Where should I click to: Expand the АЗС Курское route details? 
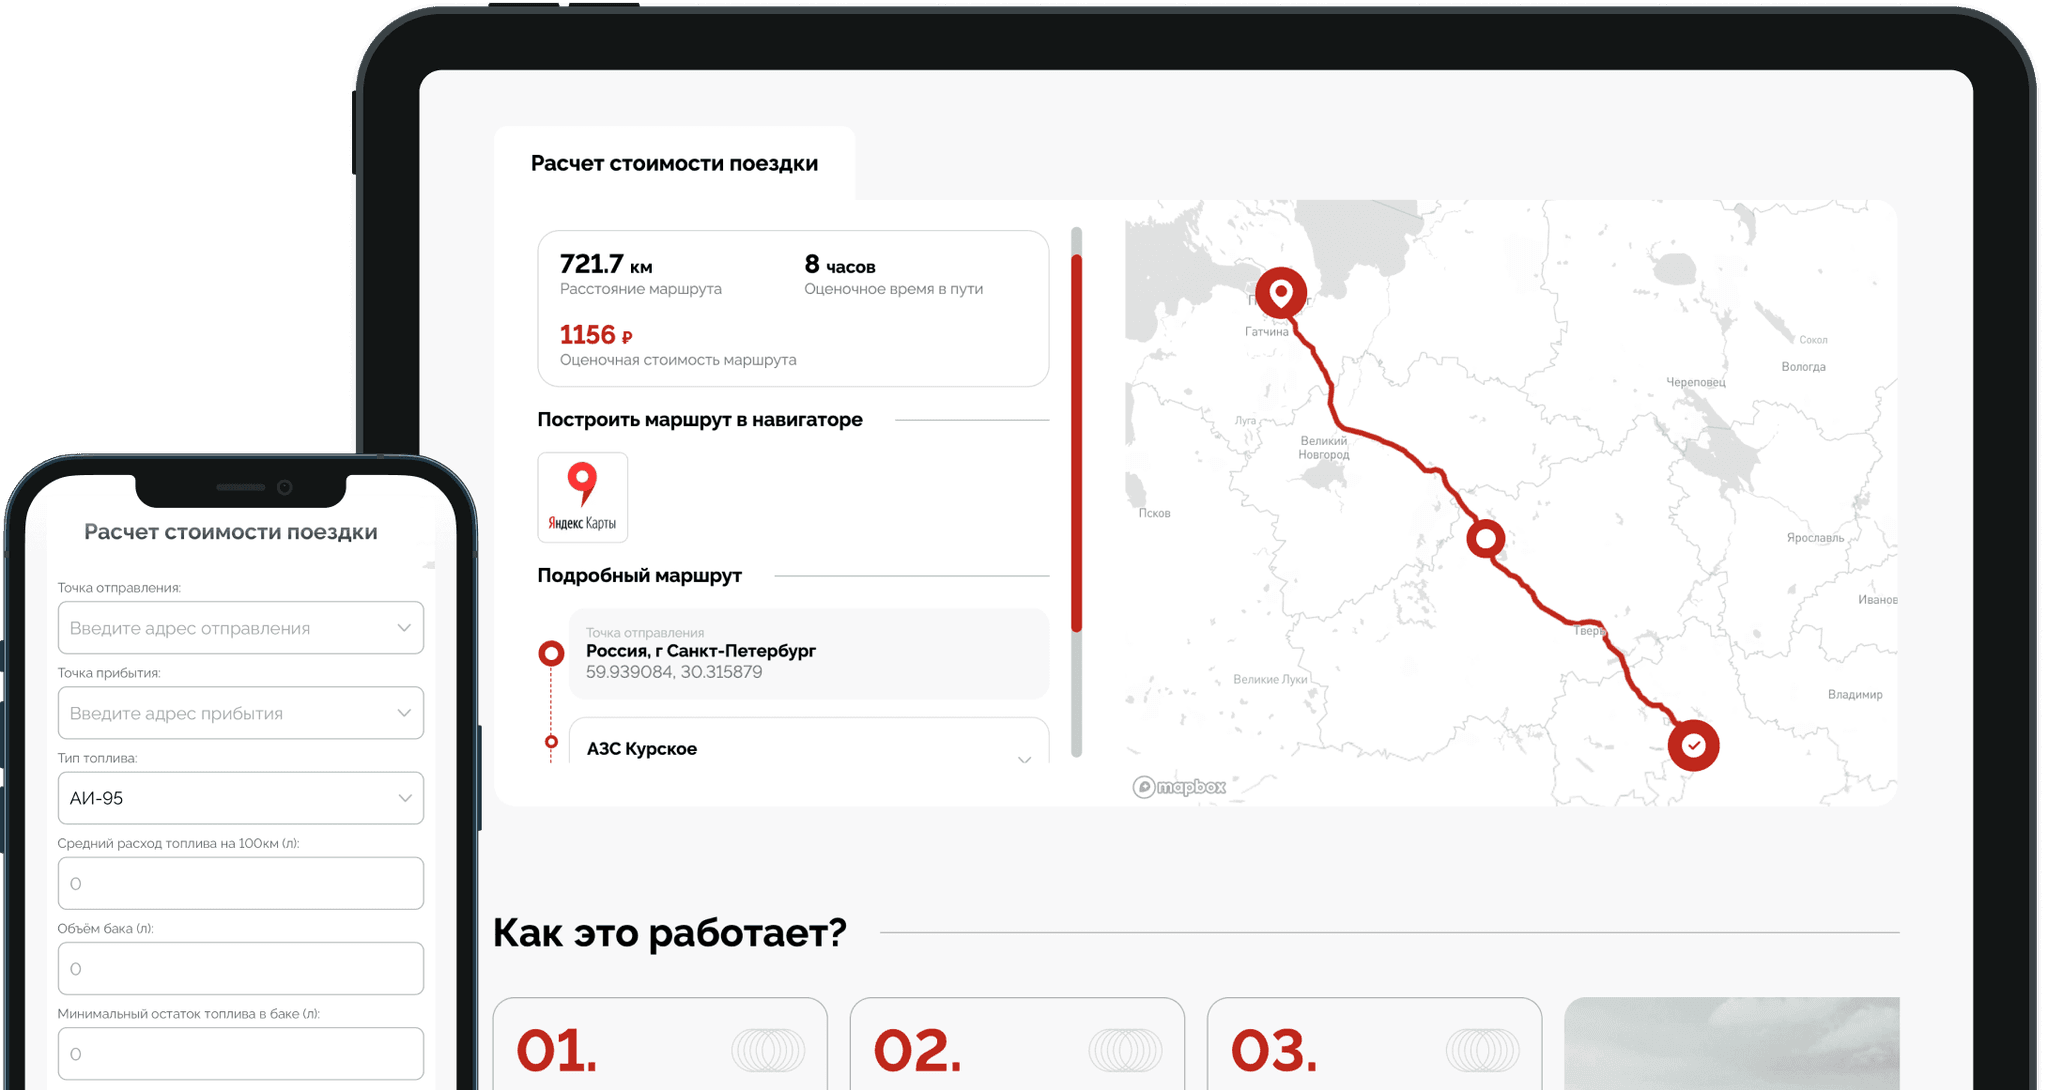1024,760
